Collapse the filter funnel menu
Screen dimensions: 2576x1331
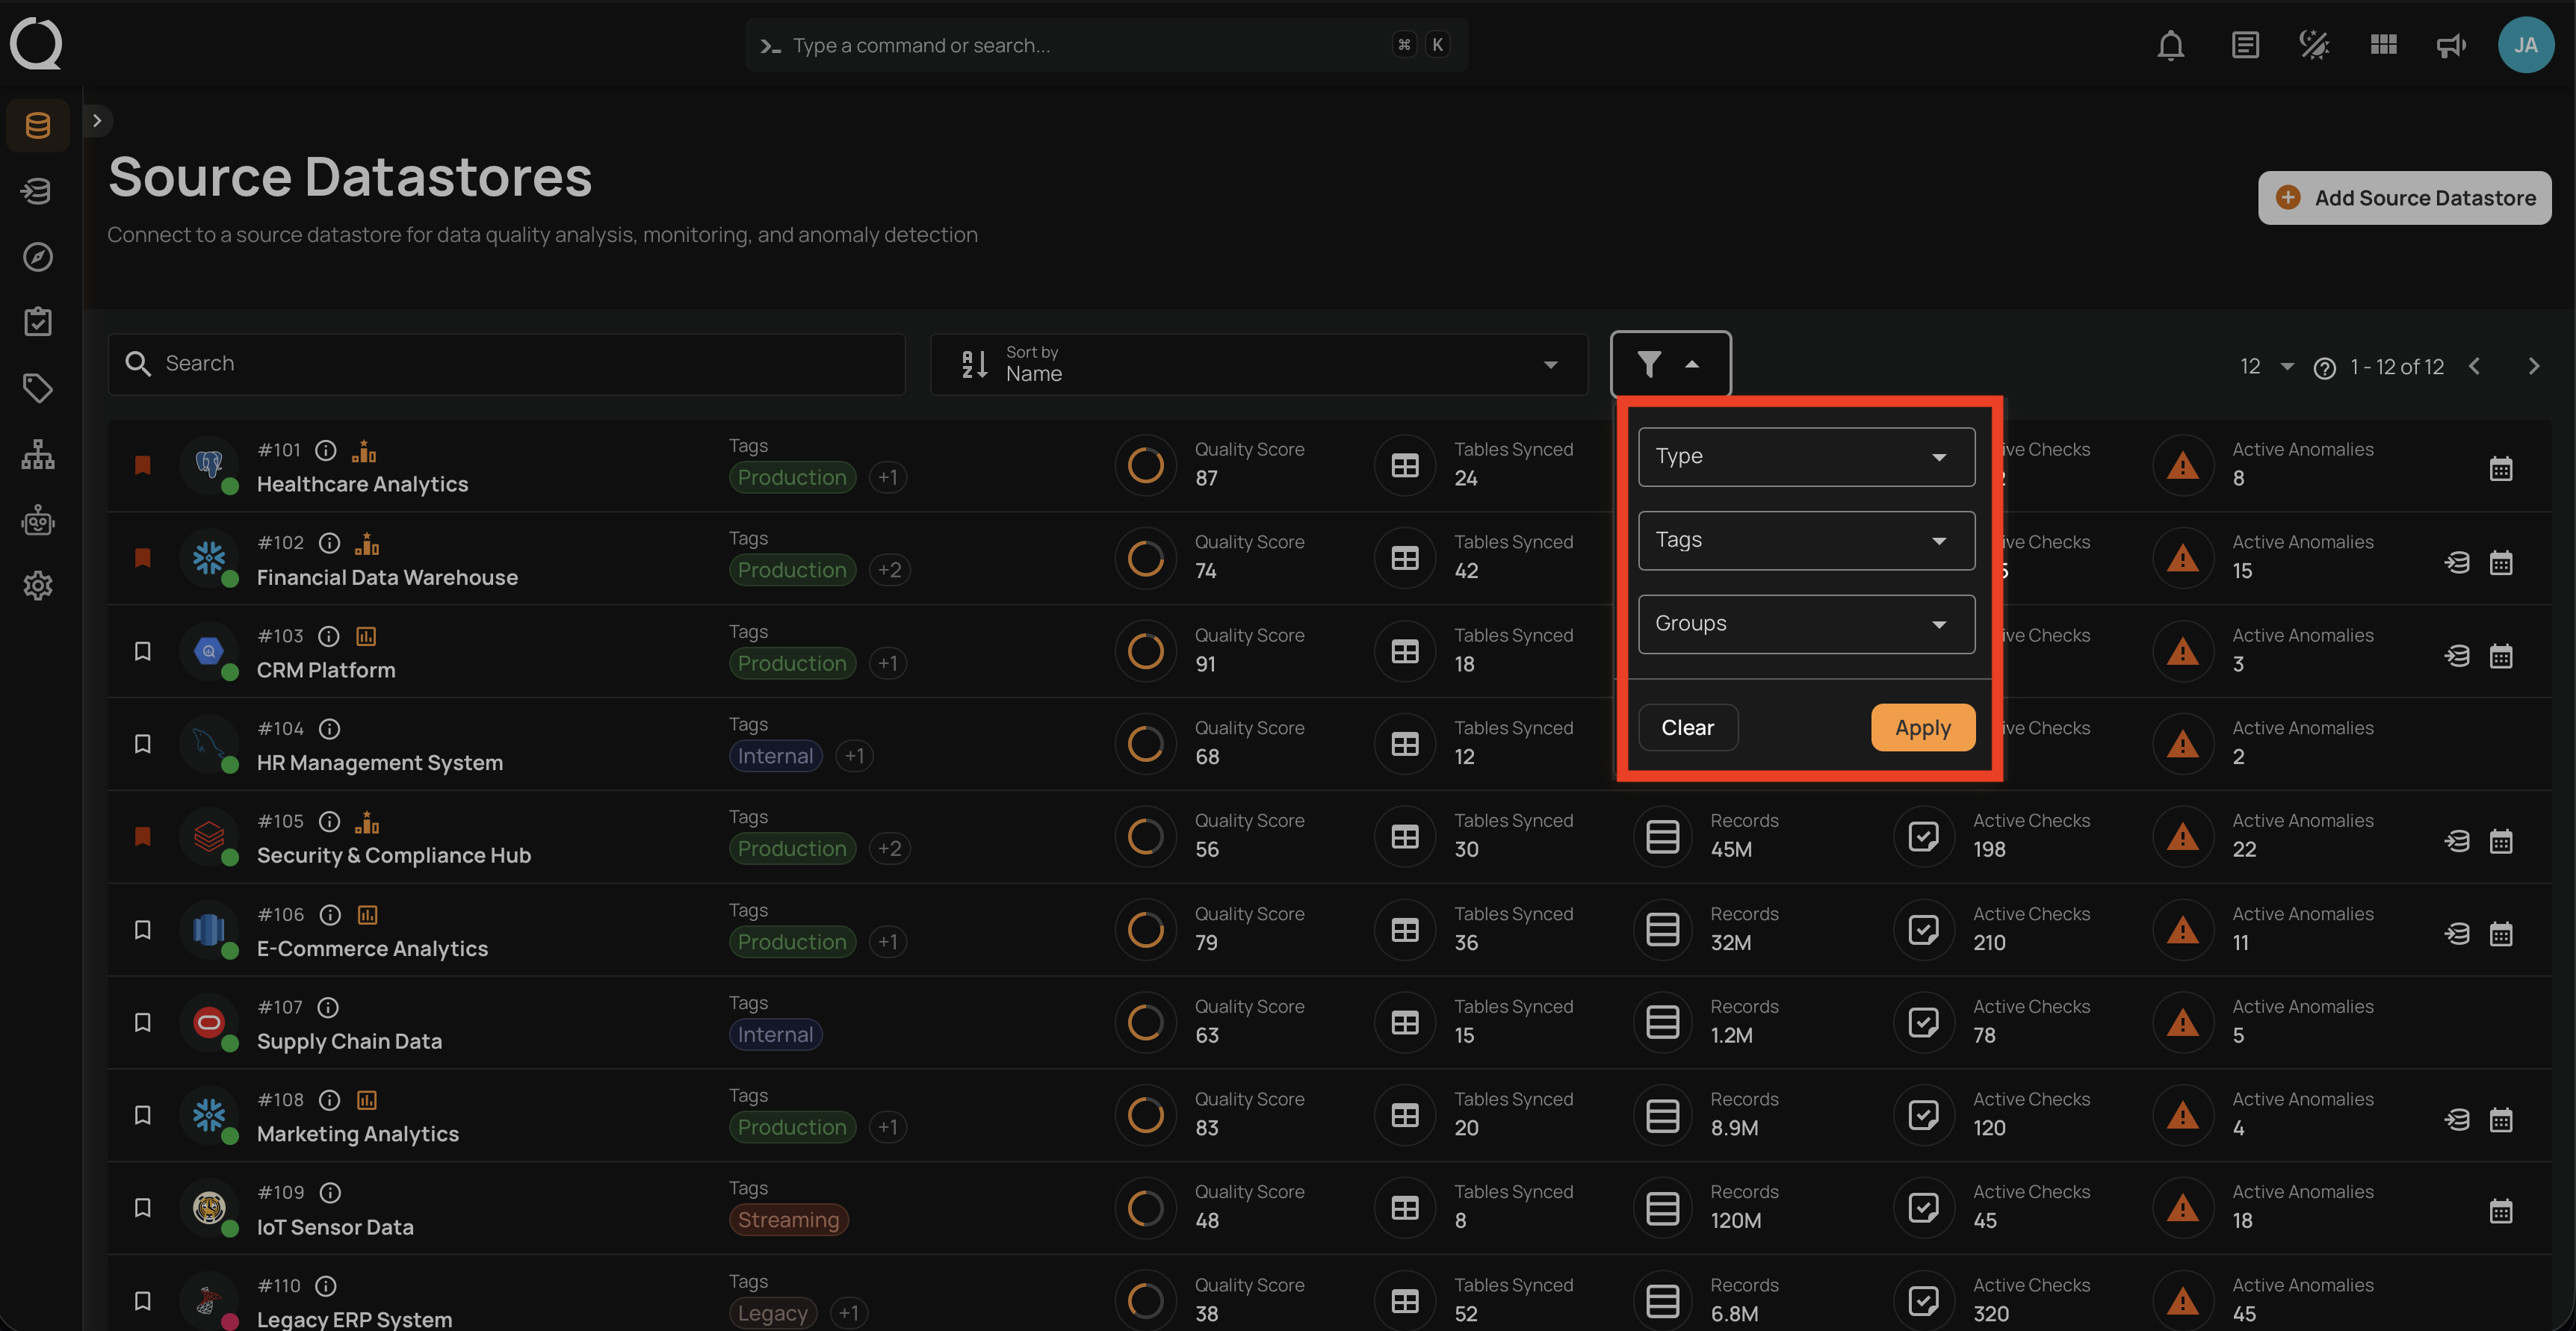[x=1669, y=364]
